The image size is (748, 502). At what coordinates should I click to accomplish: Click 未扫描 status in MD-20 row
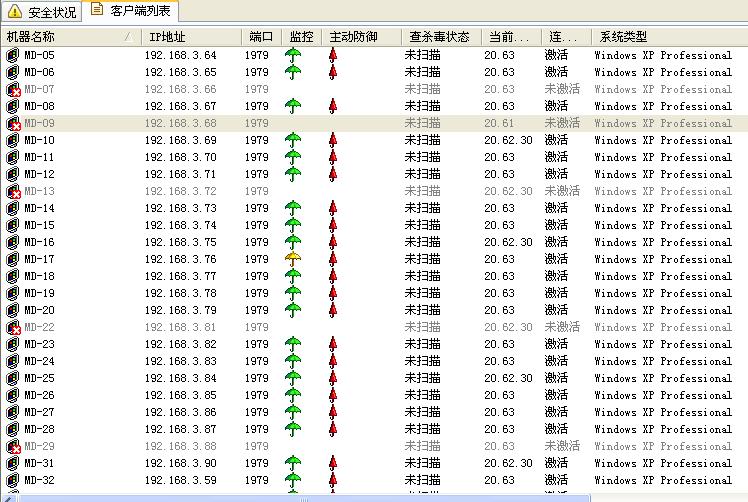423,310
